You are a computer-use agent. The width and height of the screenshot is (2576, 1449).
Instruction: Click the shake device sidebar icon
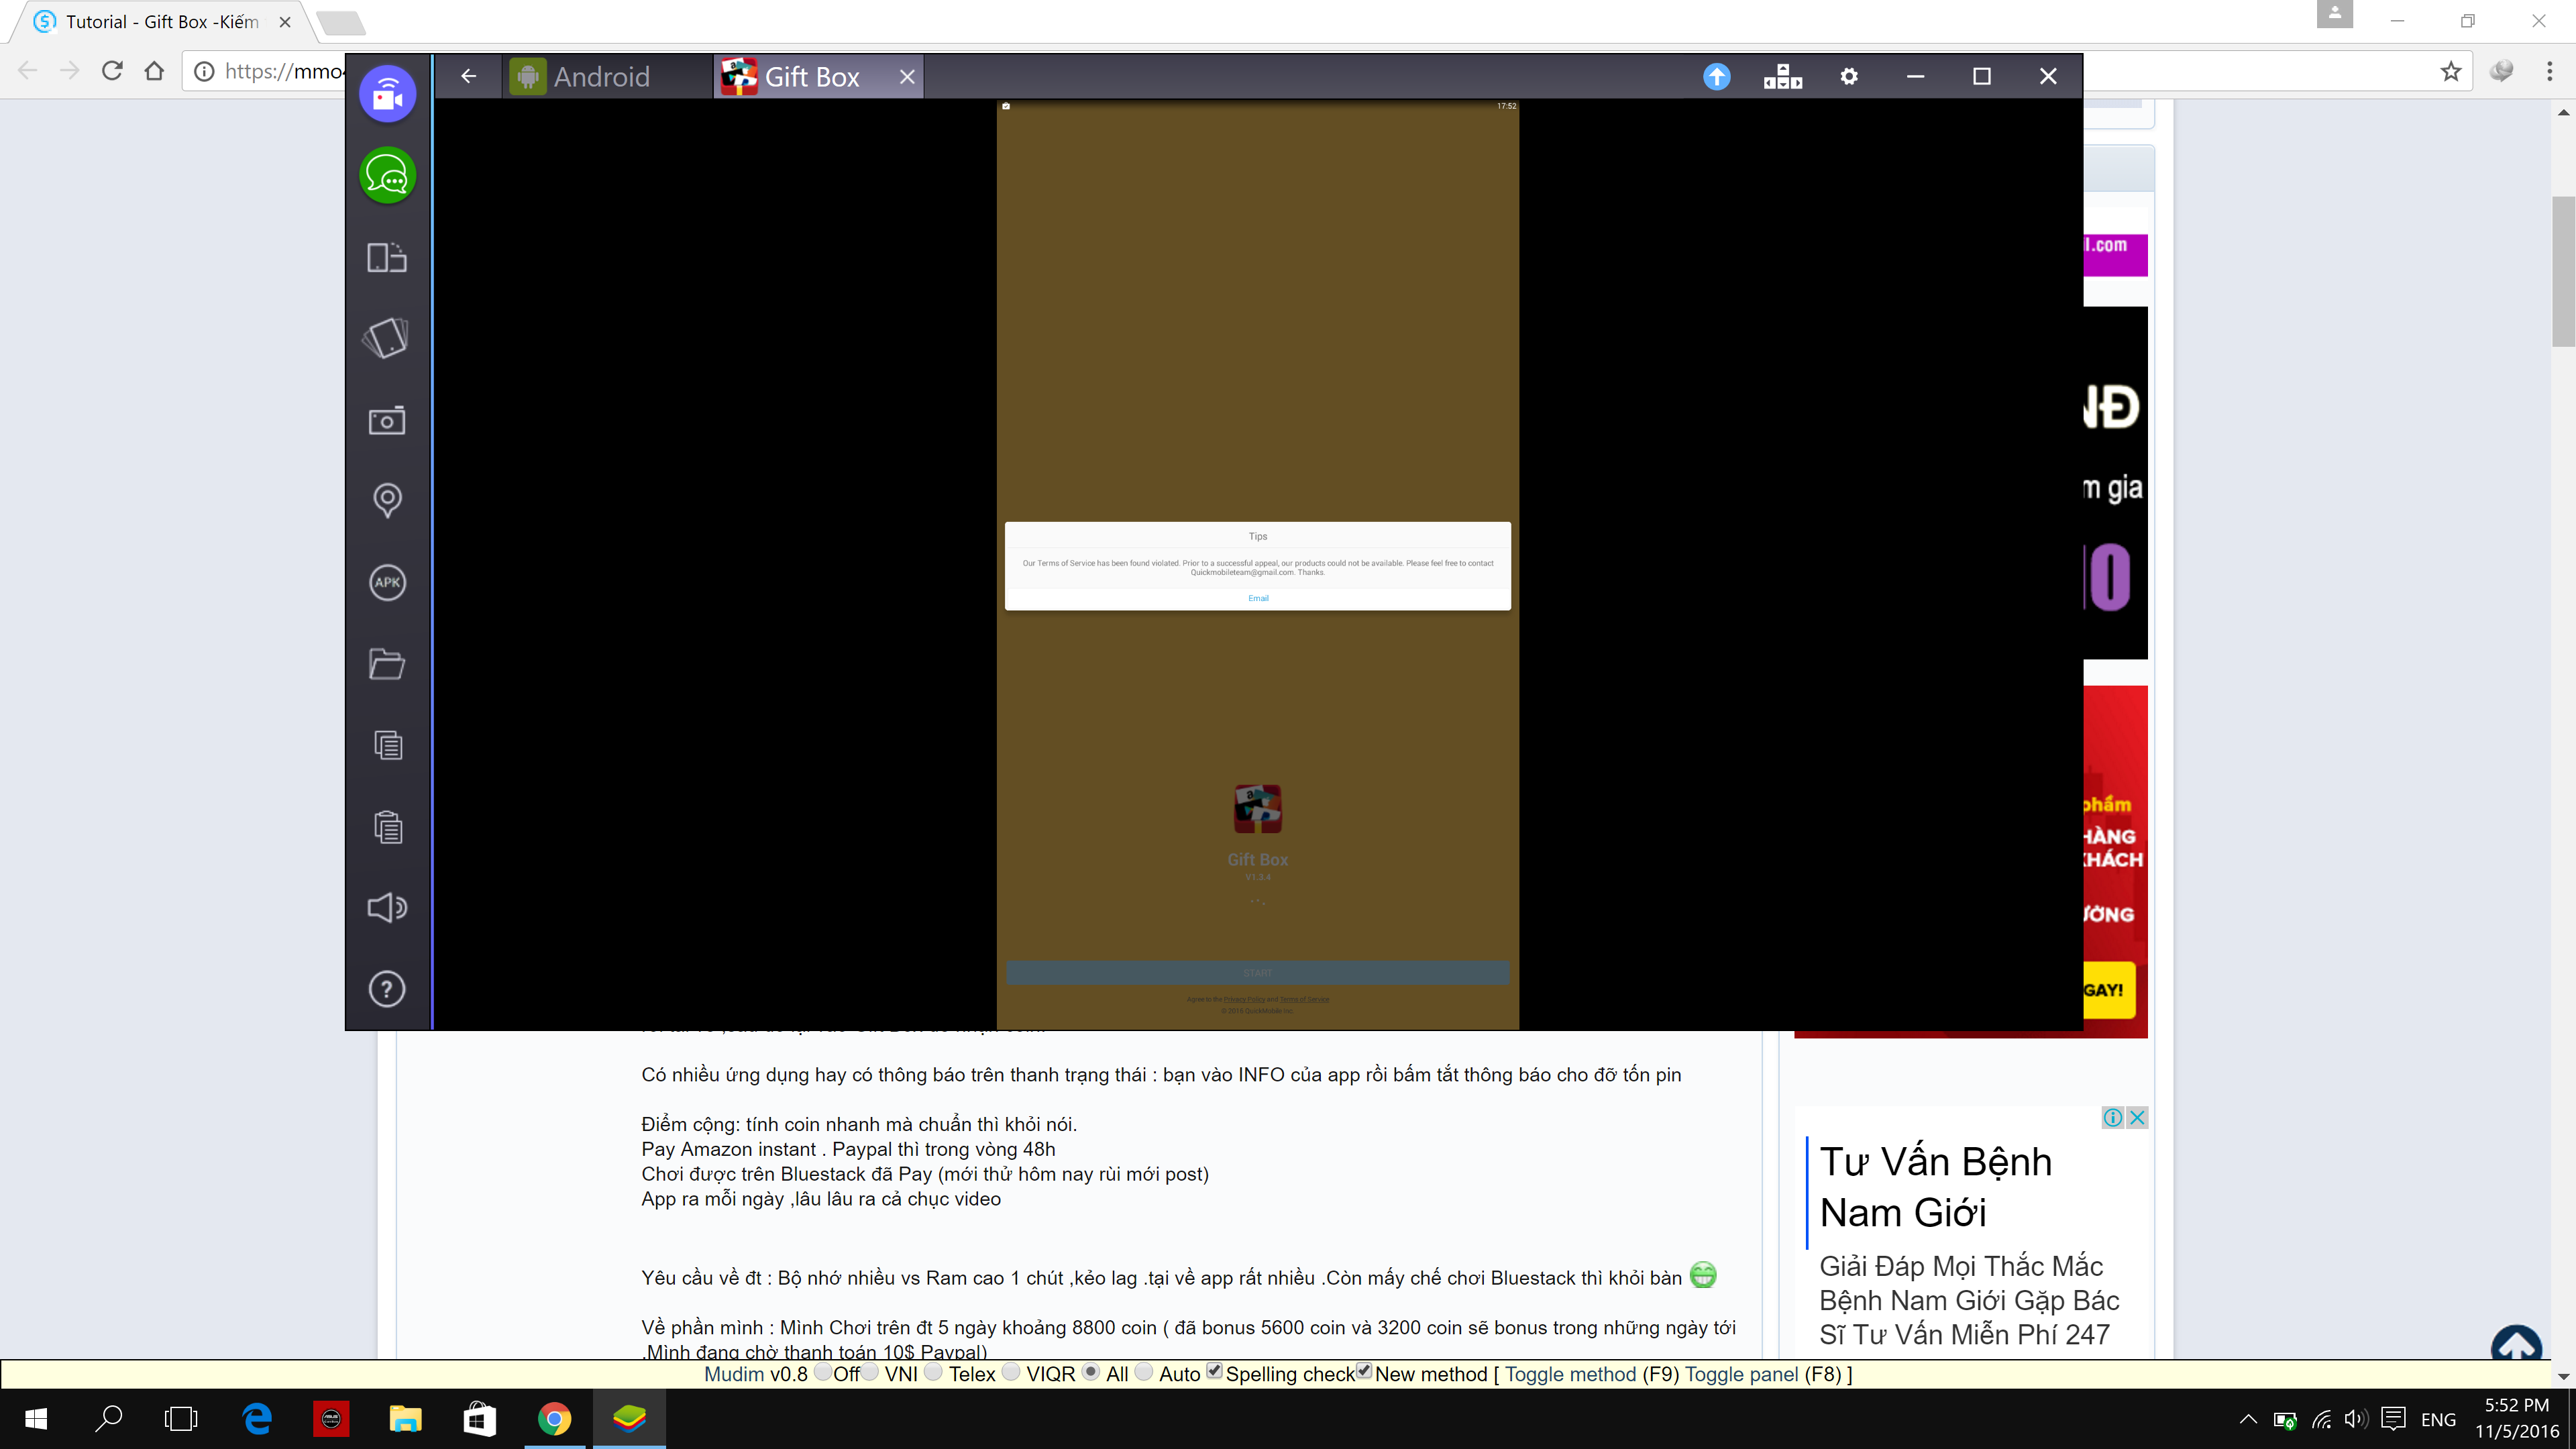point(387,338)
